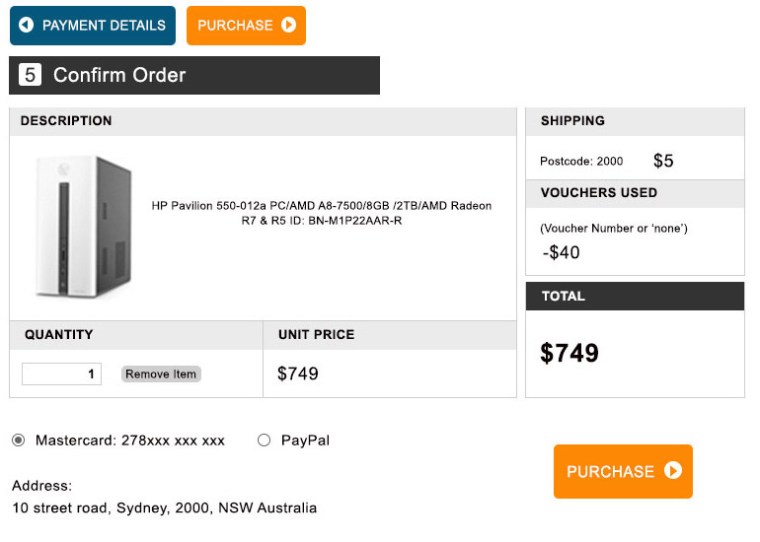Choose PayPal as the payment method

point(264,440)
